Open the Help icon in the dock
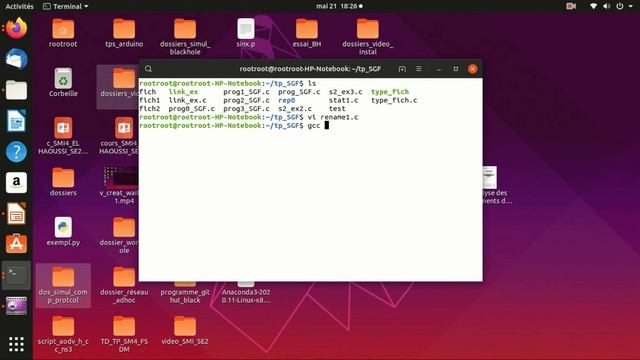 point(16,152)
